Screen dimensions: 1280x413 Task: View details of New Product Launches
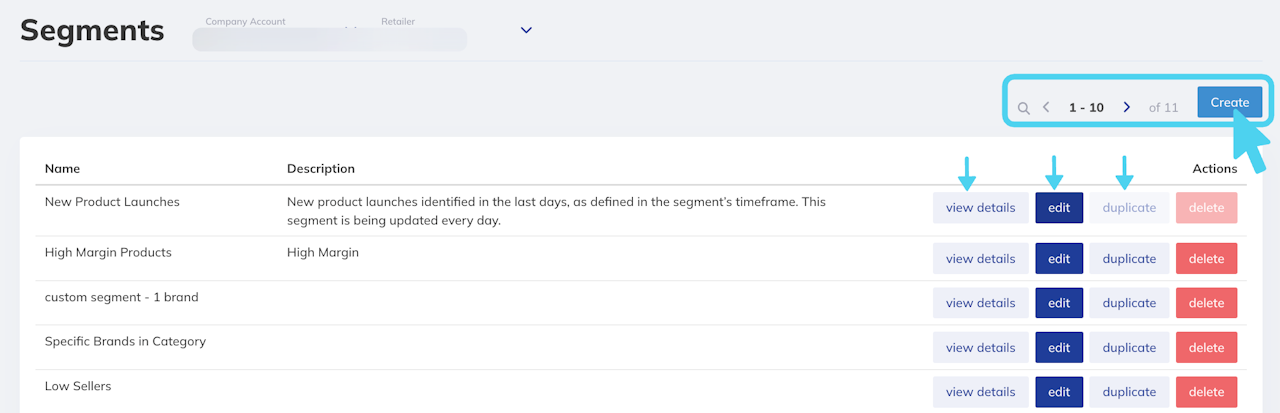(x=980, y=208)
